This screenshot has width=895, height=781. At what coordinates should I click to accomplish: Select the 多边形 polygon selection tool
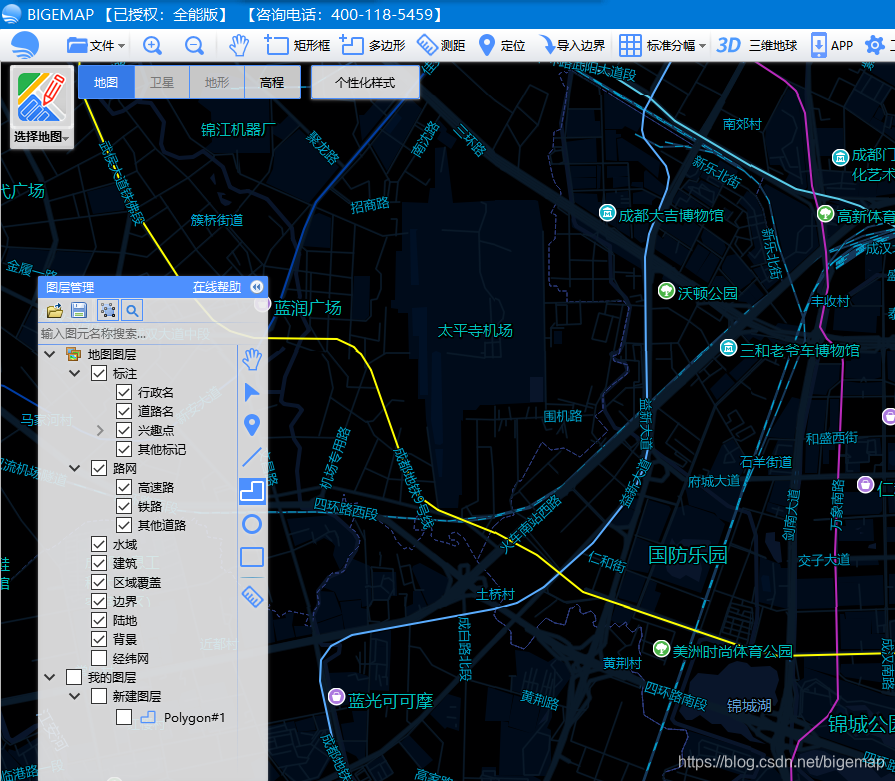point(372,45)
